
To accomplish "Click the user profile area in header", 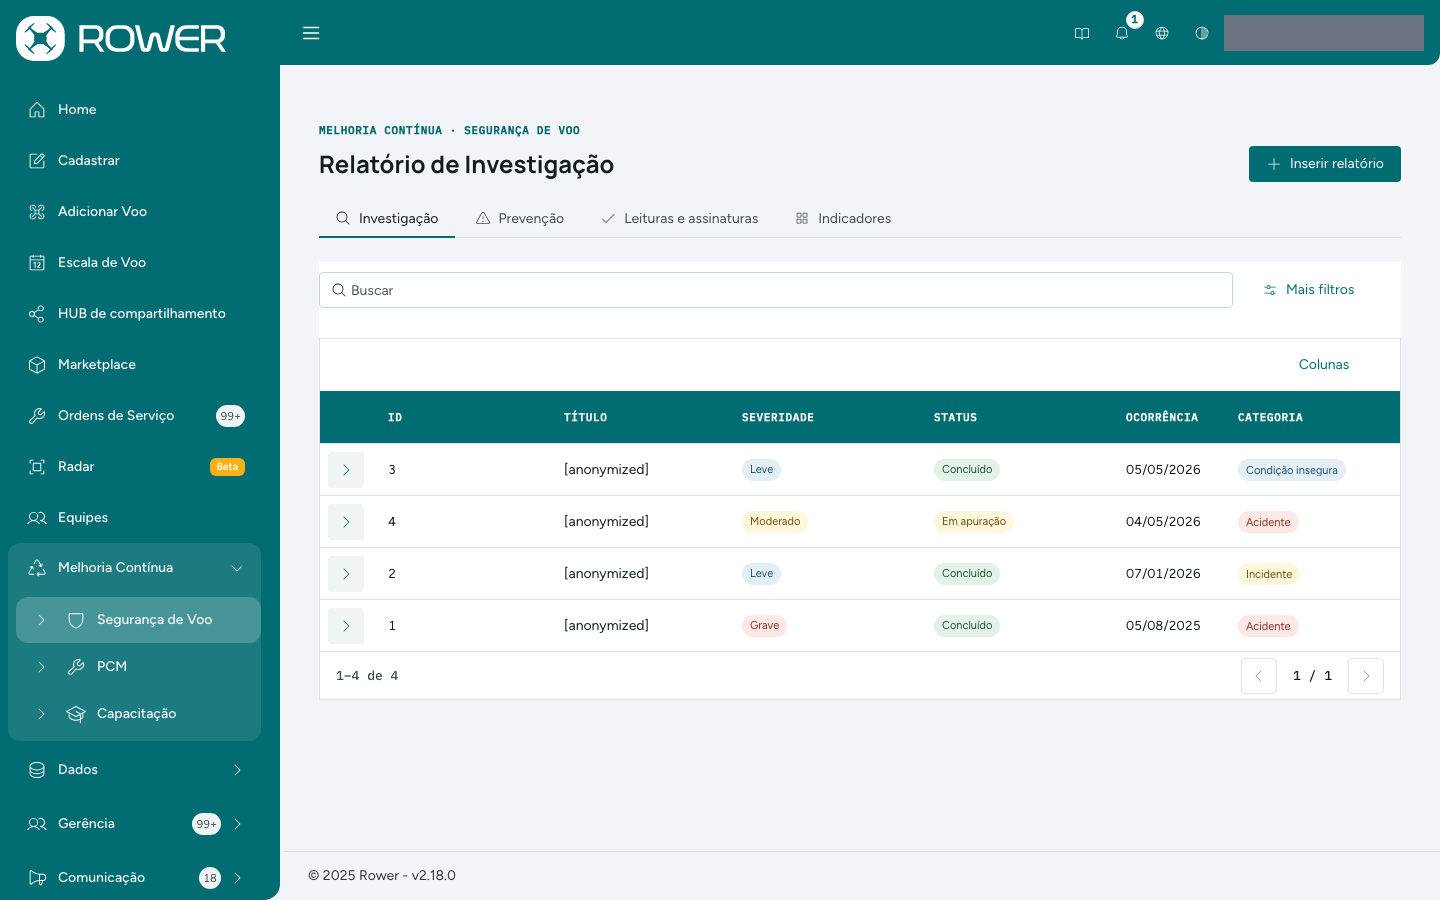I will click(x=1324, y=33).
